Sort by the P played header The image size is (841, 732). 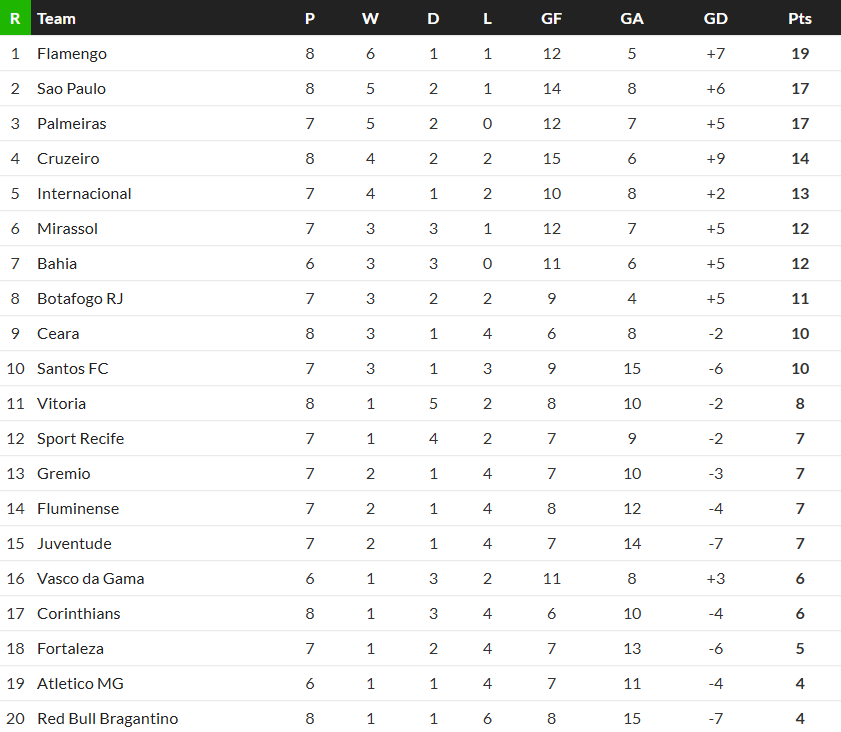[x=309, y=19]
